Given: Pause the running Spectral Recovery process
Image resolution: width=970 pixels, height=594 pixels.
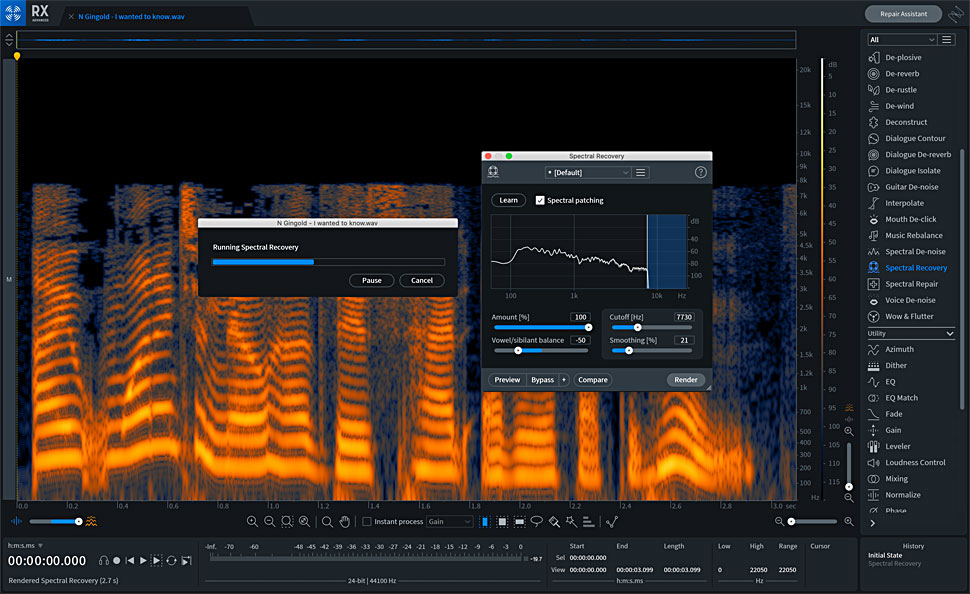Looking at the screenshot, I should click(372, 280).
